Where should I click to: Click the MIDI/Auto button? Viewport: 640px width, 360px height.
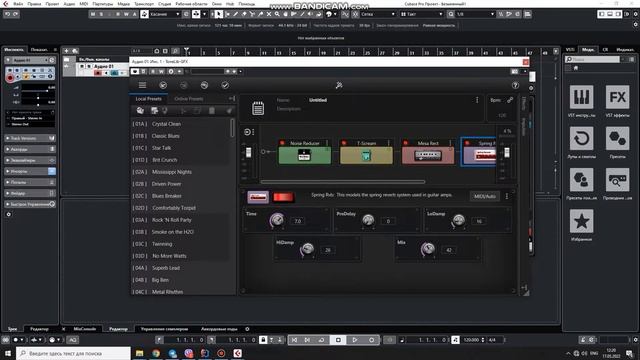[x=484, y=196]
